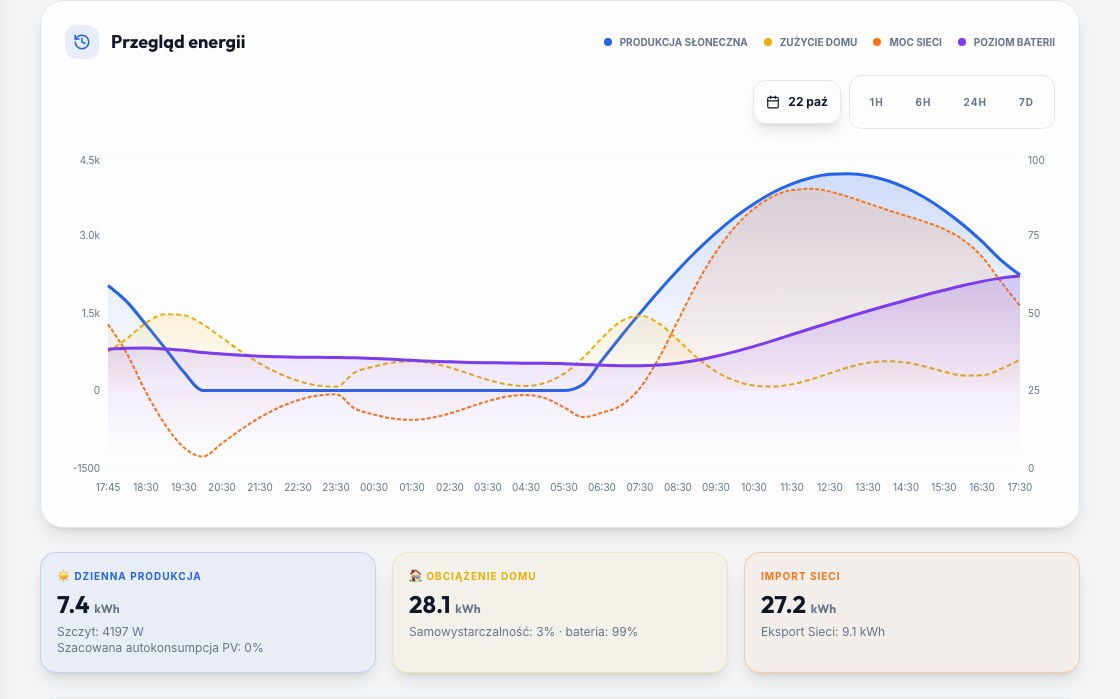
Task: Click the Eksport Sieci: 9.1 kWh text
Action: click(823, 632)
